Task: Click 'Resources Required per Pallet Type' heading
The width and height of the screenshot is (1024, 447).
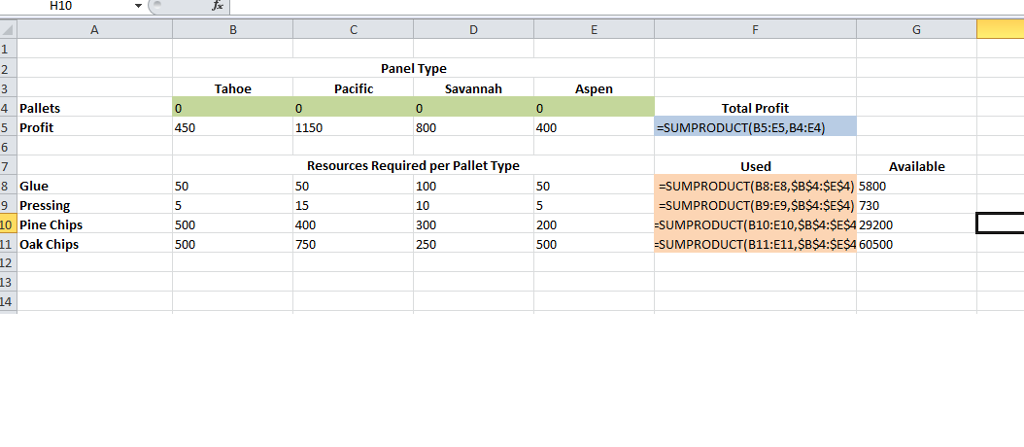Action: click(x=413, y=166)
